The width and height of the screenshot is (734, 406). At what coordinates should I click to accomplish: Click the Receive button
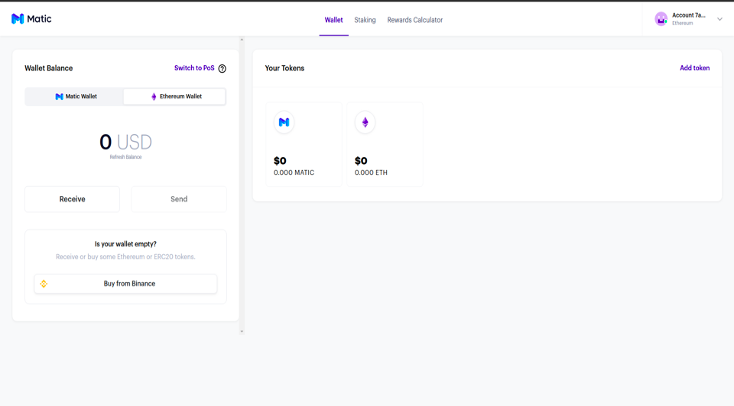point(72,199)
